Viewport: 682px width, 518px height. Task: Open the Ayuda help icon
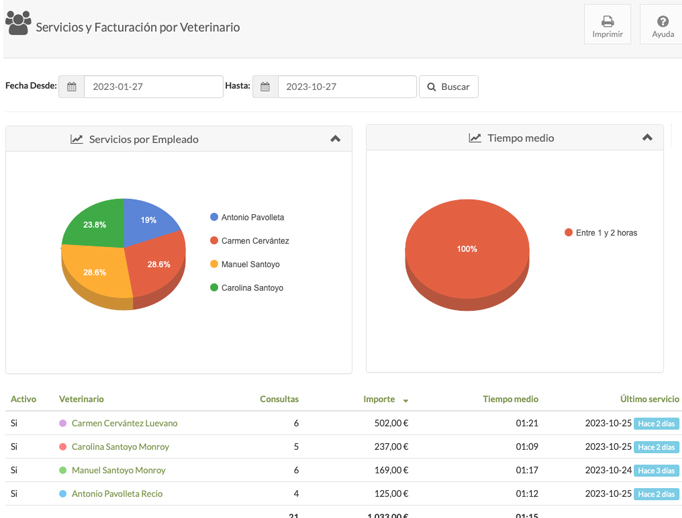(663, 21)
